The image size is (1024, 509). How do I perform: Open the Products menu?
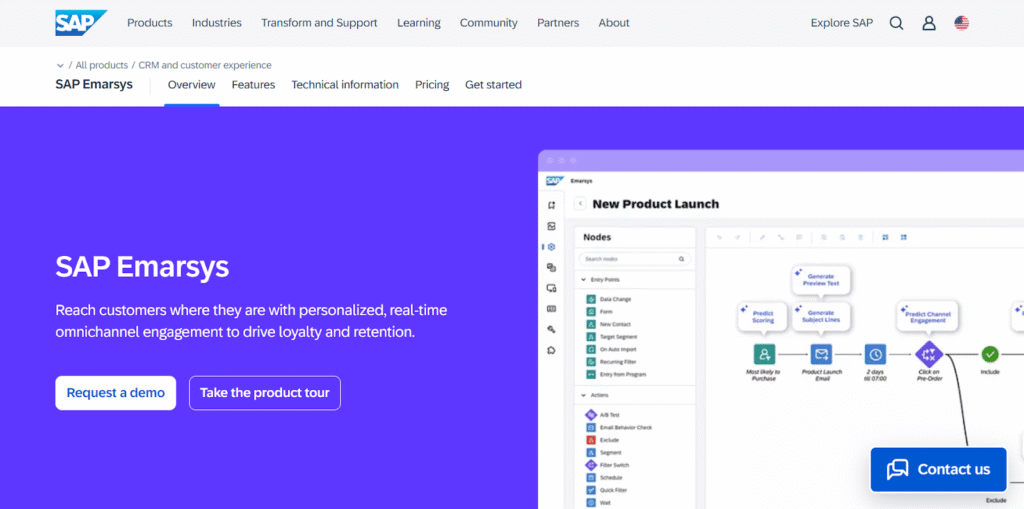(149, 23)
